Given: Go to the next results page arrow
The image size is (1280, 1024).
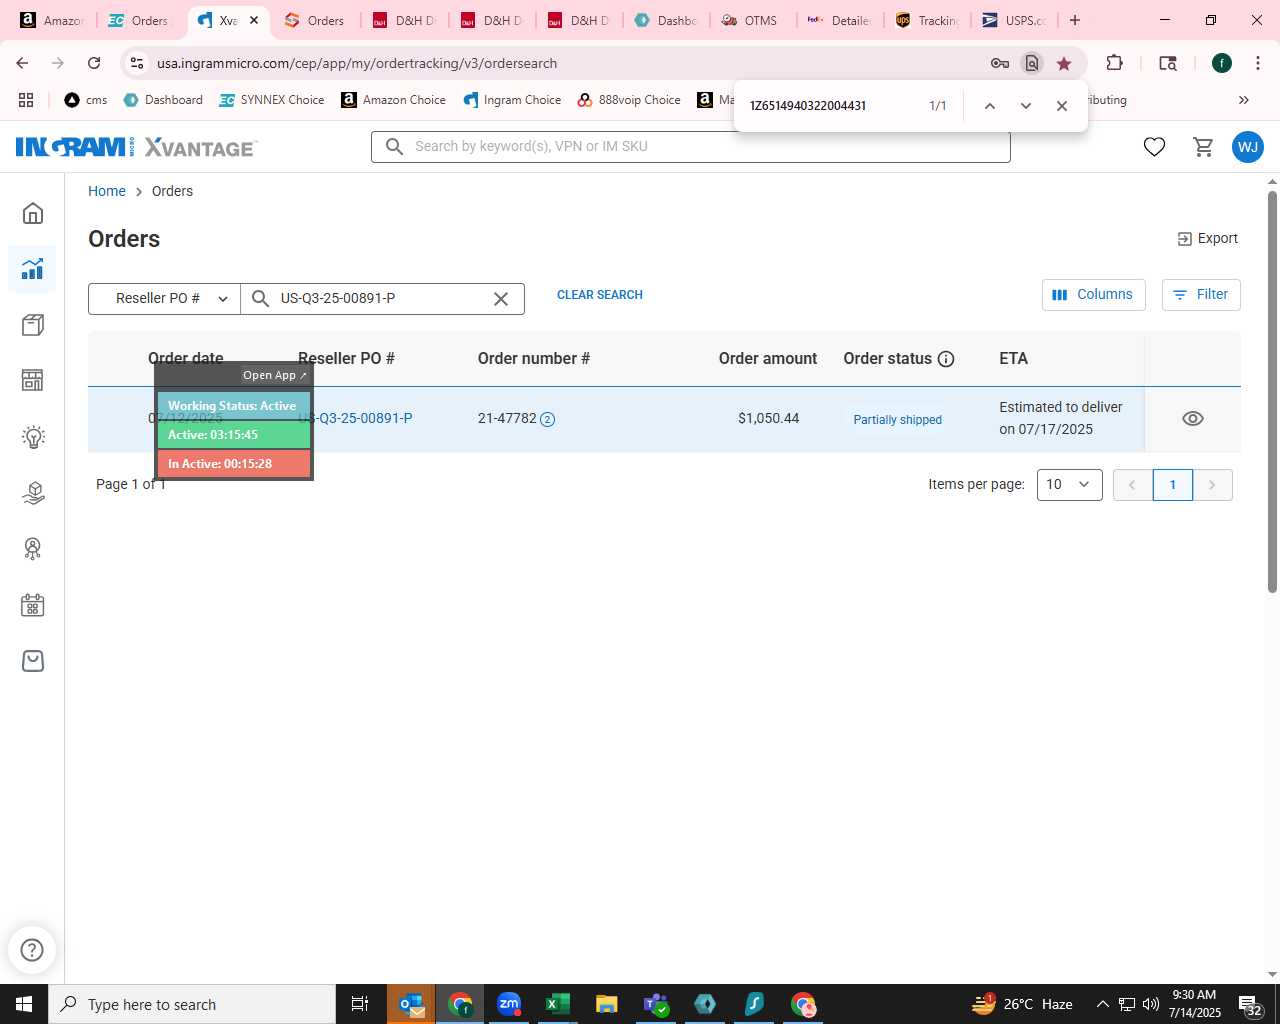Looking at the screenshot, I should [1212, 485].
